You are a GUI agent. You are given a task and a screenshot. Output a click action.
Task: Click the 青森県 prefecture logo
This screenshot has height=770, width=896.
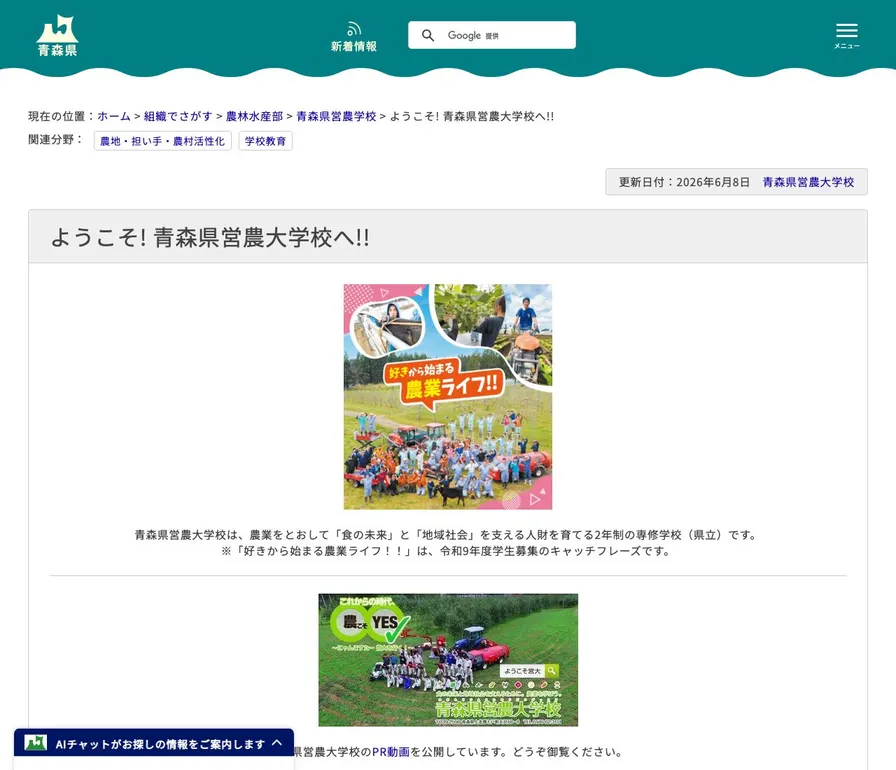[57, 35]
